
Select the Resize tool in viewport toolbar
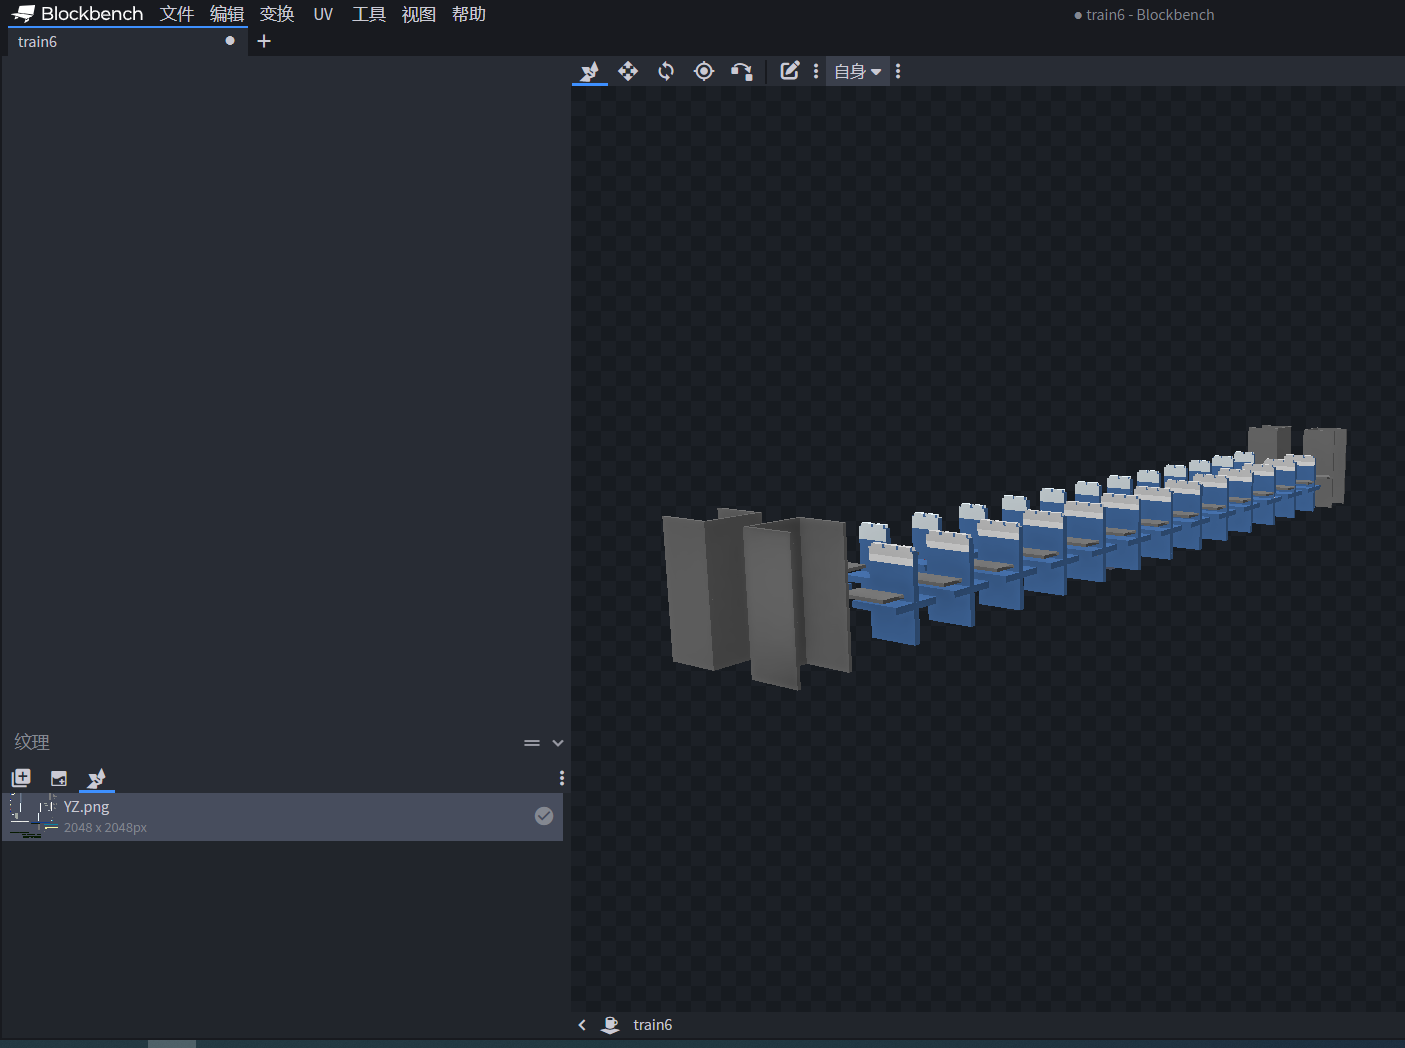(590, 71)
